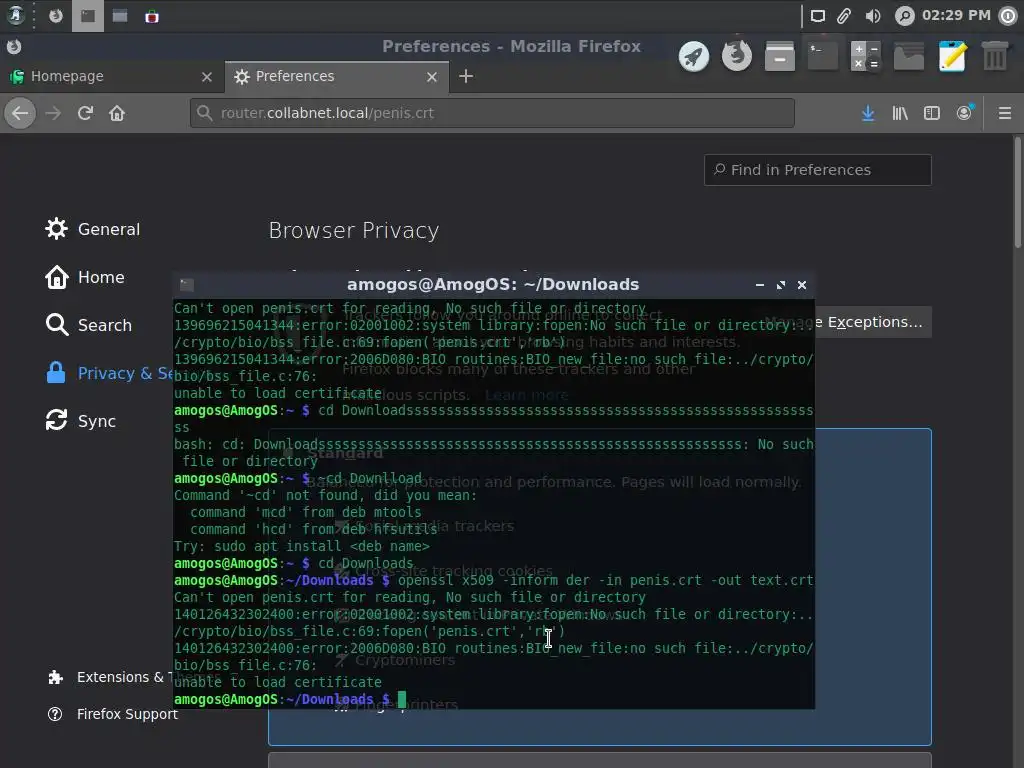Screen dimensions: 1024x768
Task: Click the terminal line "command 'mcd' from deb mtools"
Action: coord(306,513)
